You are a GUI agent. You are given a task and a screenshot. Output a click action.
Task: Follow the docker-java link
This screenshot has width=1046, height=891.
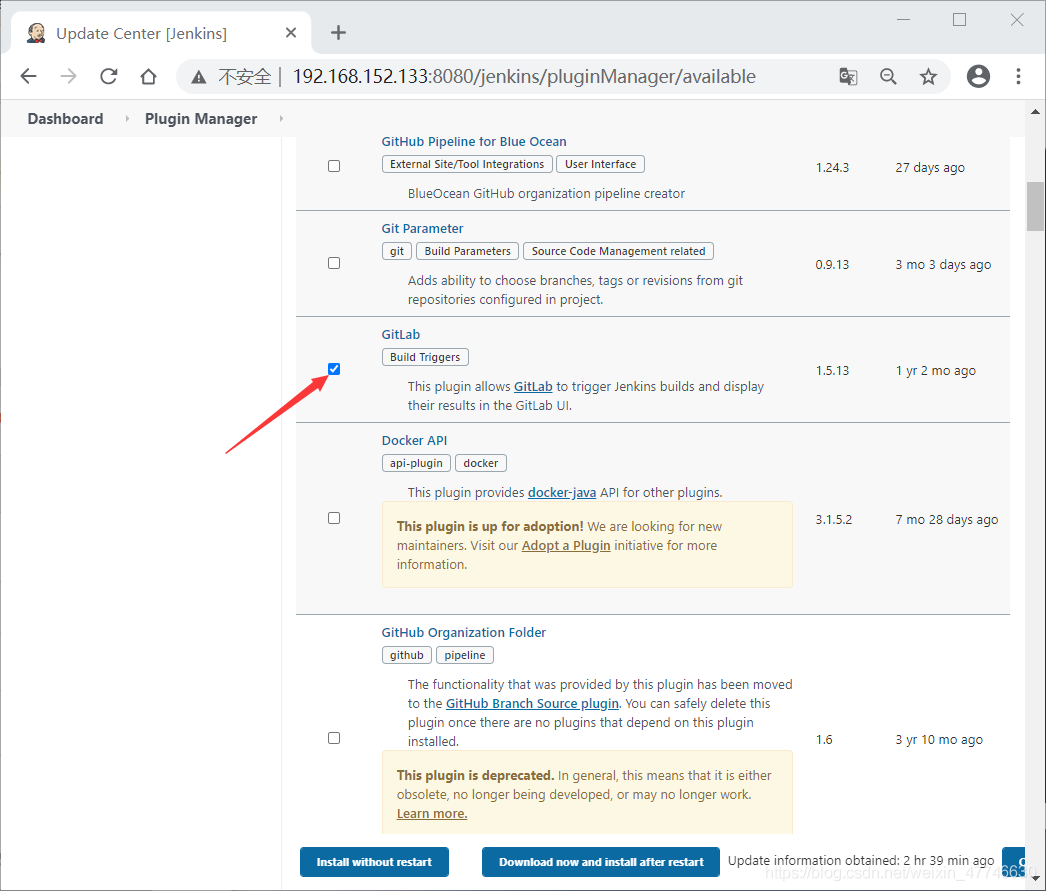[562, 492]
